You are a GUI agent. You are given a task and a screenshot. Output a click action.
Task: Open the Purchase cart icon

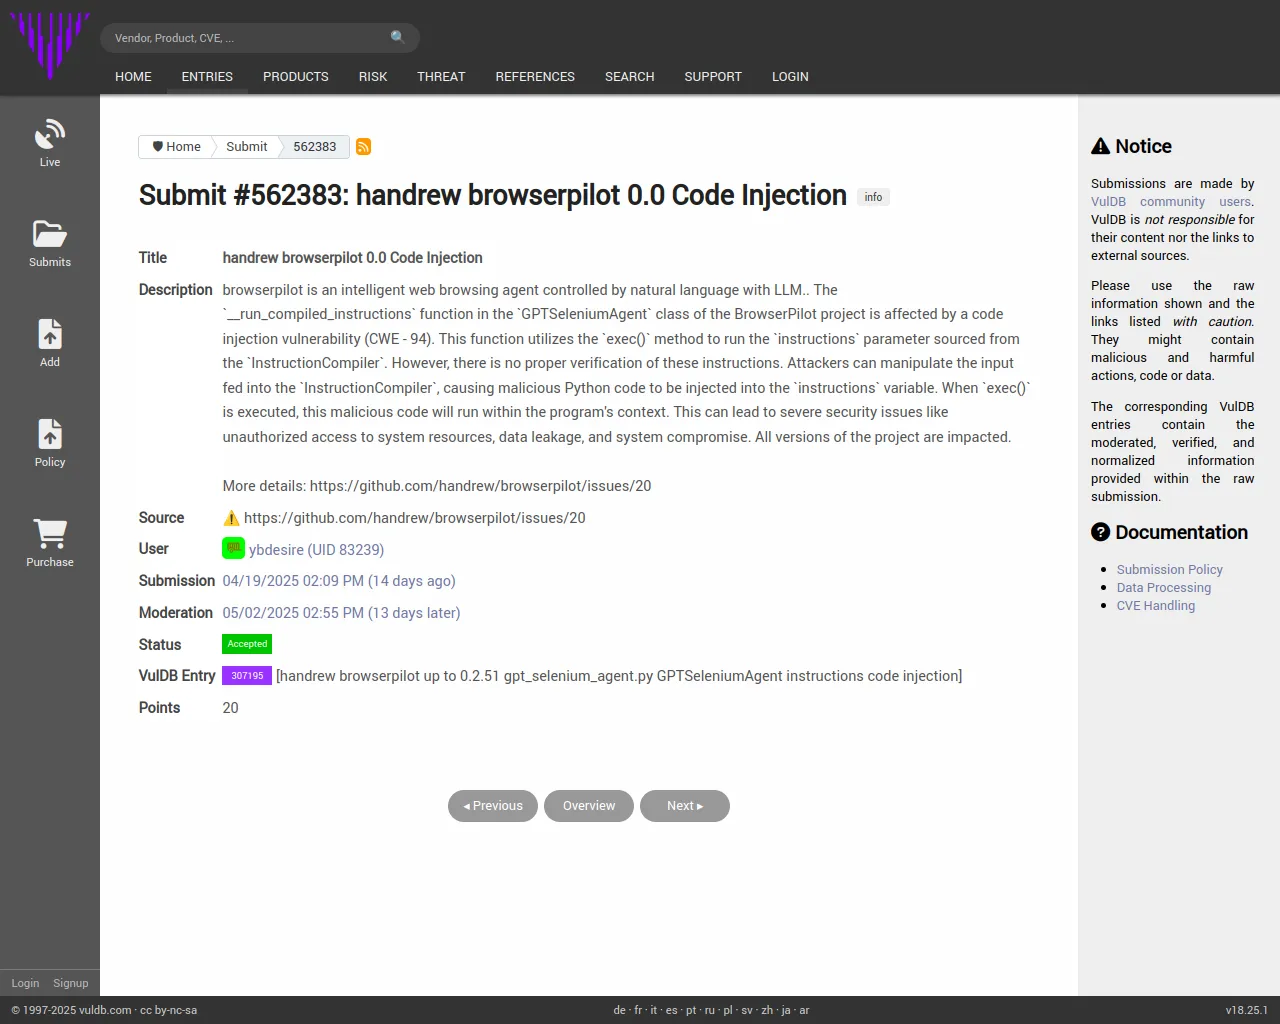tap(50, 533)
